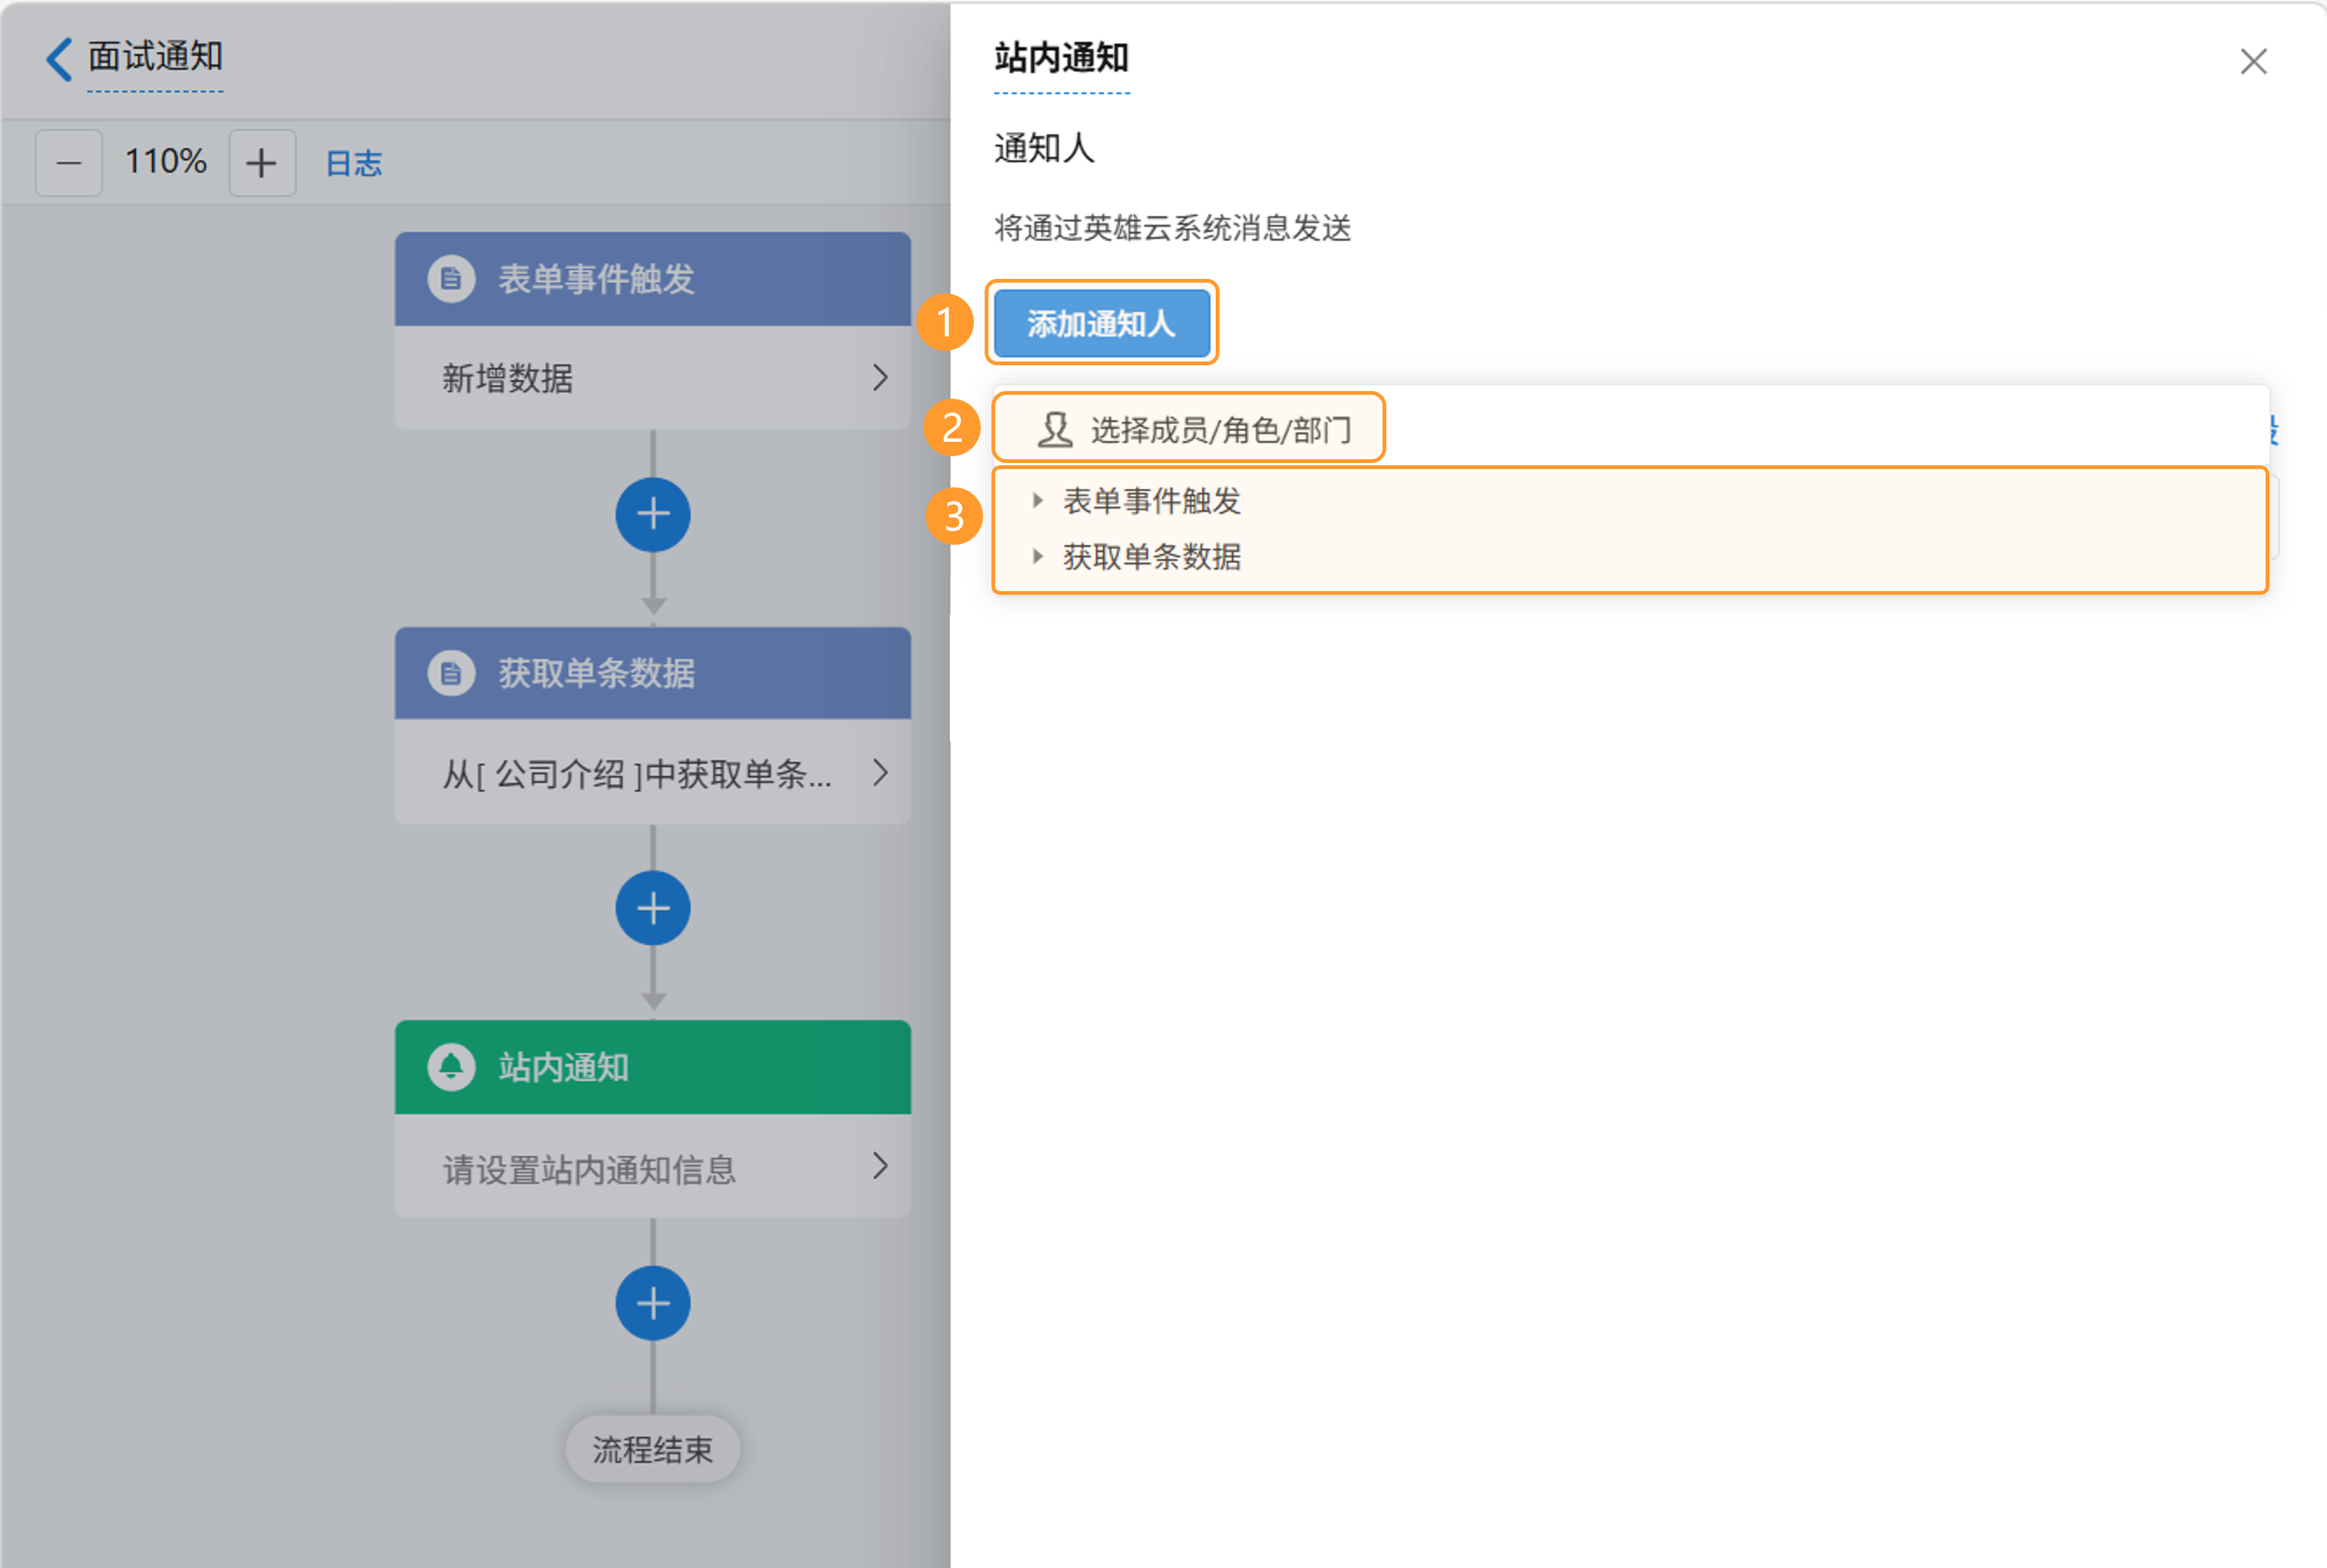2327x1568 pixels.
Task: Expand 获取单条数据 tree item triangle
Action: point(1038,556)
